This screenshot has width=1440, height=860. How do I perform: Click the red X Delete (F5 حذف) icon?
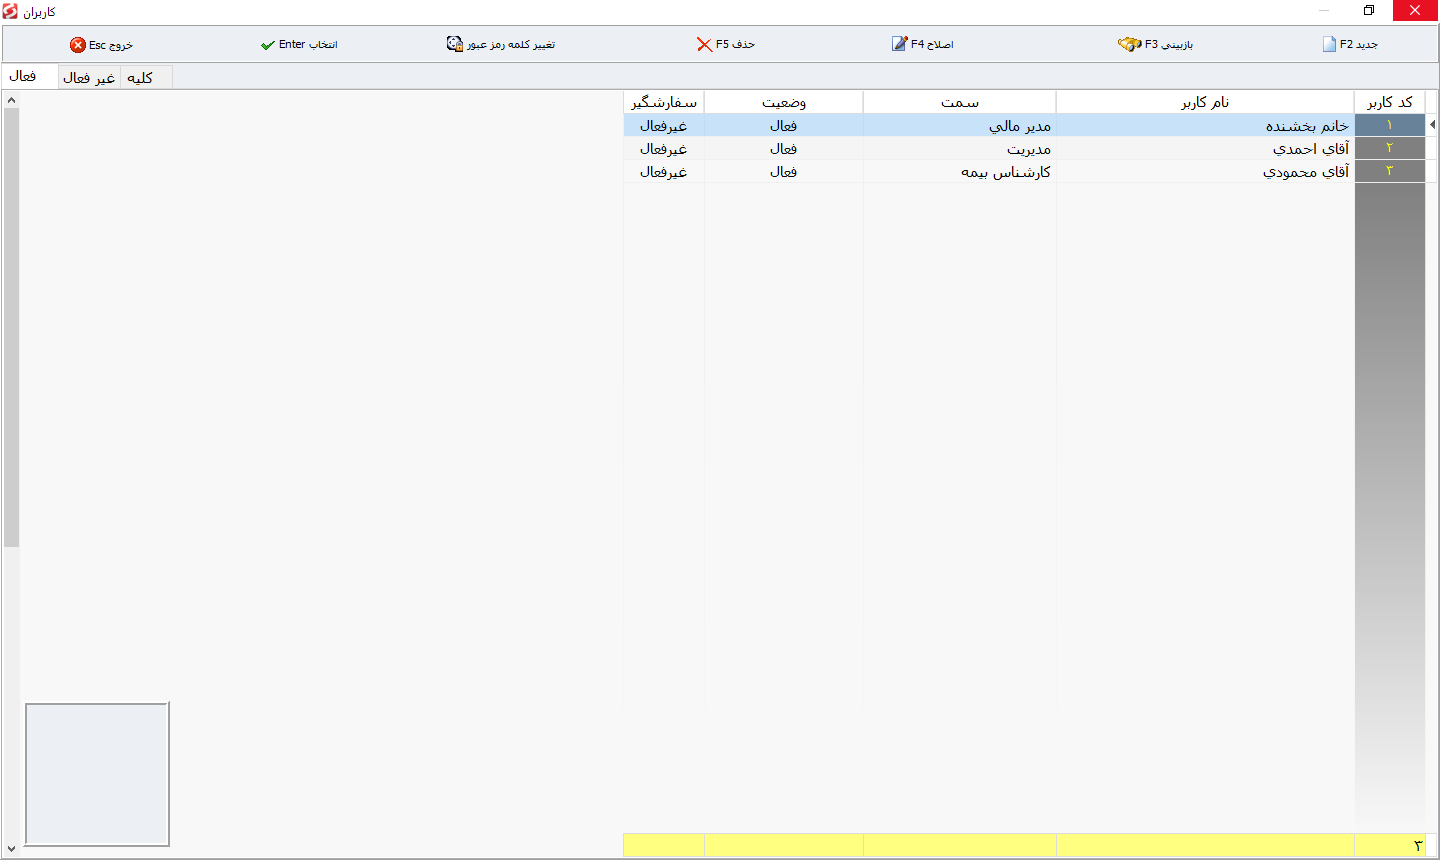pos(704,45)
